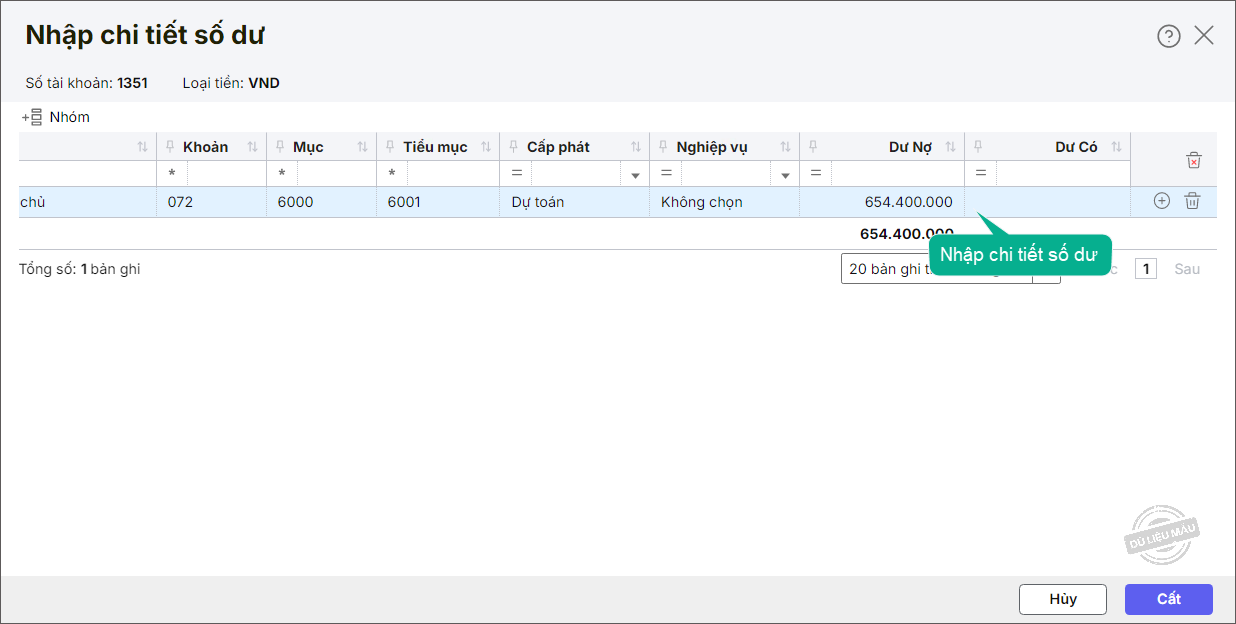
Task: Sort by the Cấp phát column arrows
Action: [x=636, y=147]
